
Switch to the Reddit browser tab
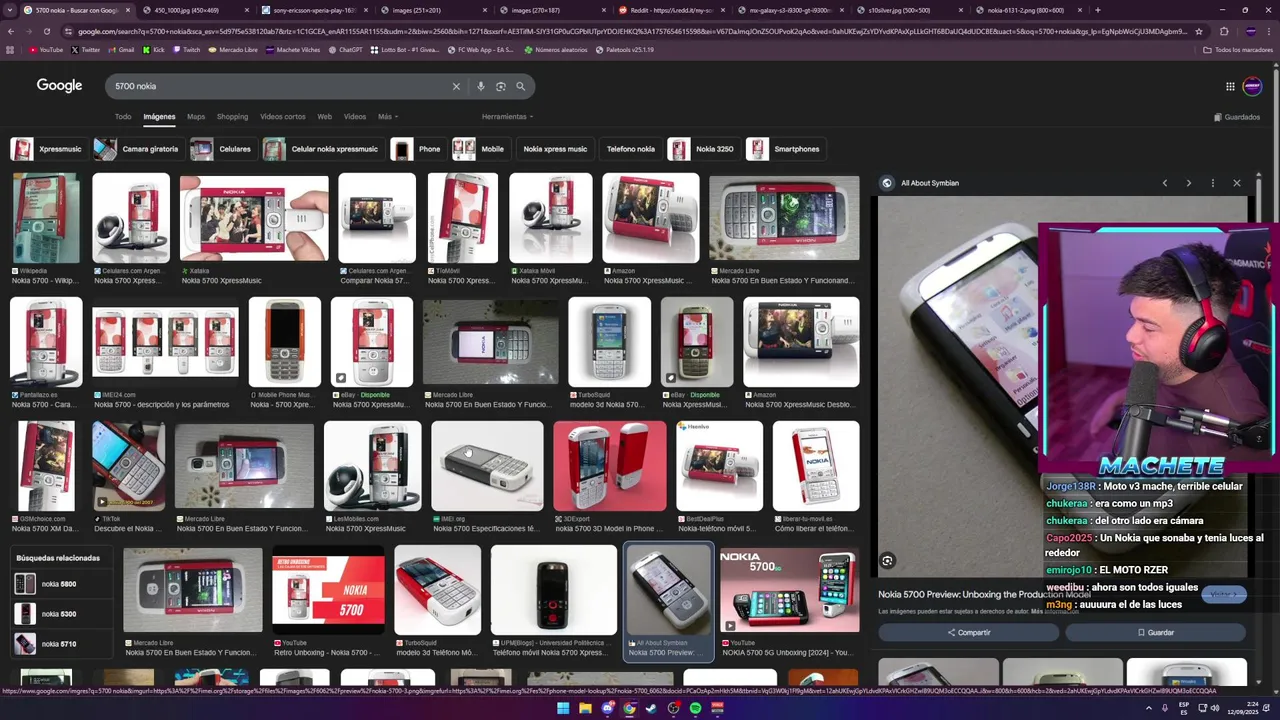coord(670,10)
